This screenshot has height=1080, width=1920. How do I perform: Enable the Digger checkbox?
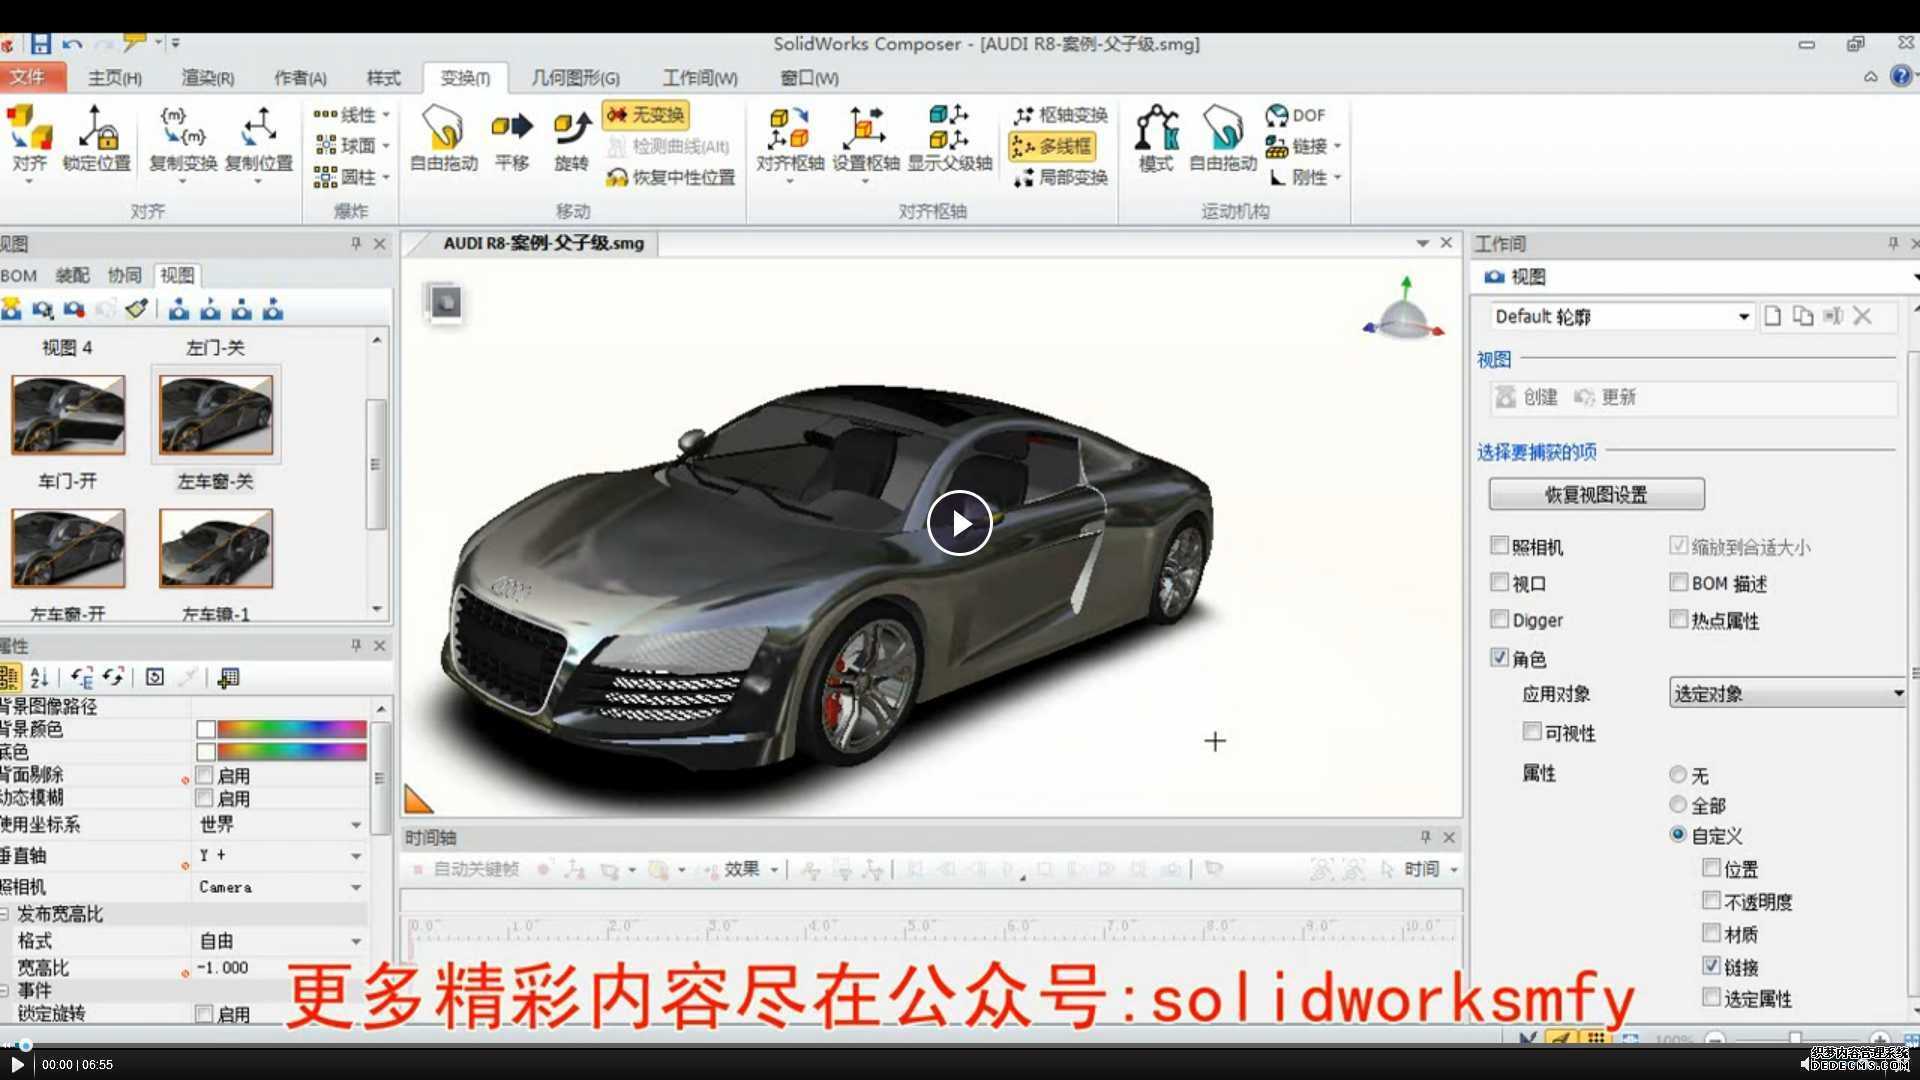point(1499,619)
